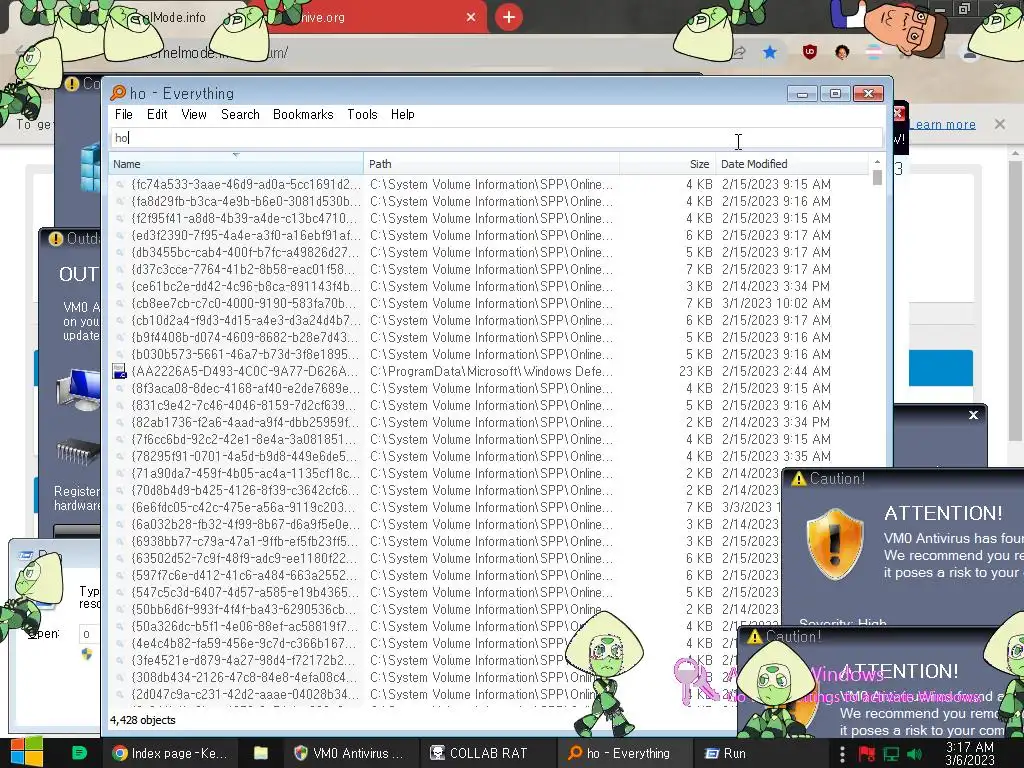Open uBlock Origin extension icon in Chrome
The image size is (1024, 768).
[x=810, y=52]
